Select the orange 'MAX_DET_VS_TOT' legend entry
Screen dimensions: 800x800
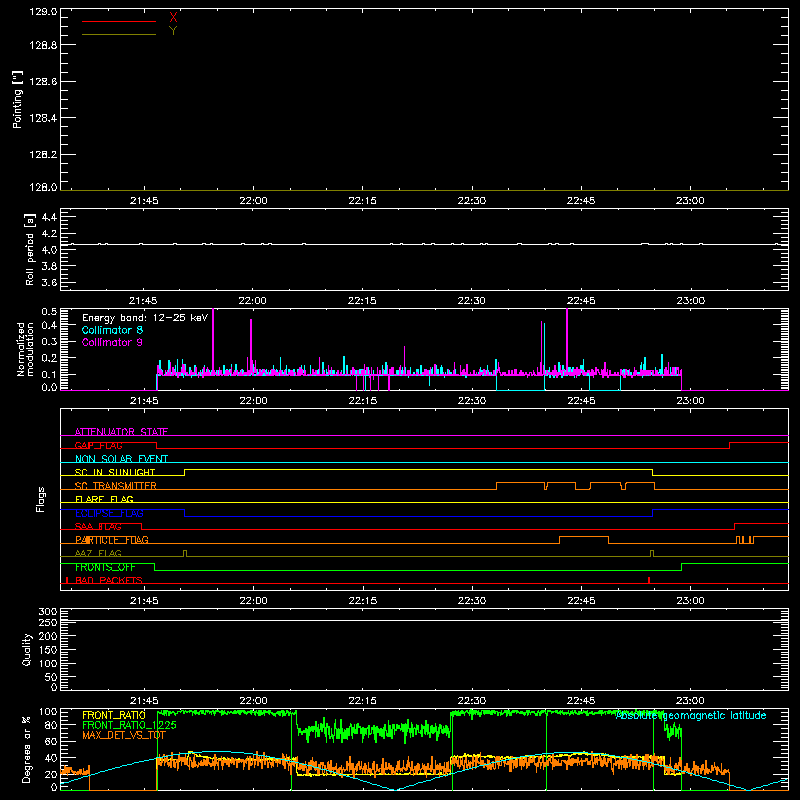coord(124,735)
